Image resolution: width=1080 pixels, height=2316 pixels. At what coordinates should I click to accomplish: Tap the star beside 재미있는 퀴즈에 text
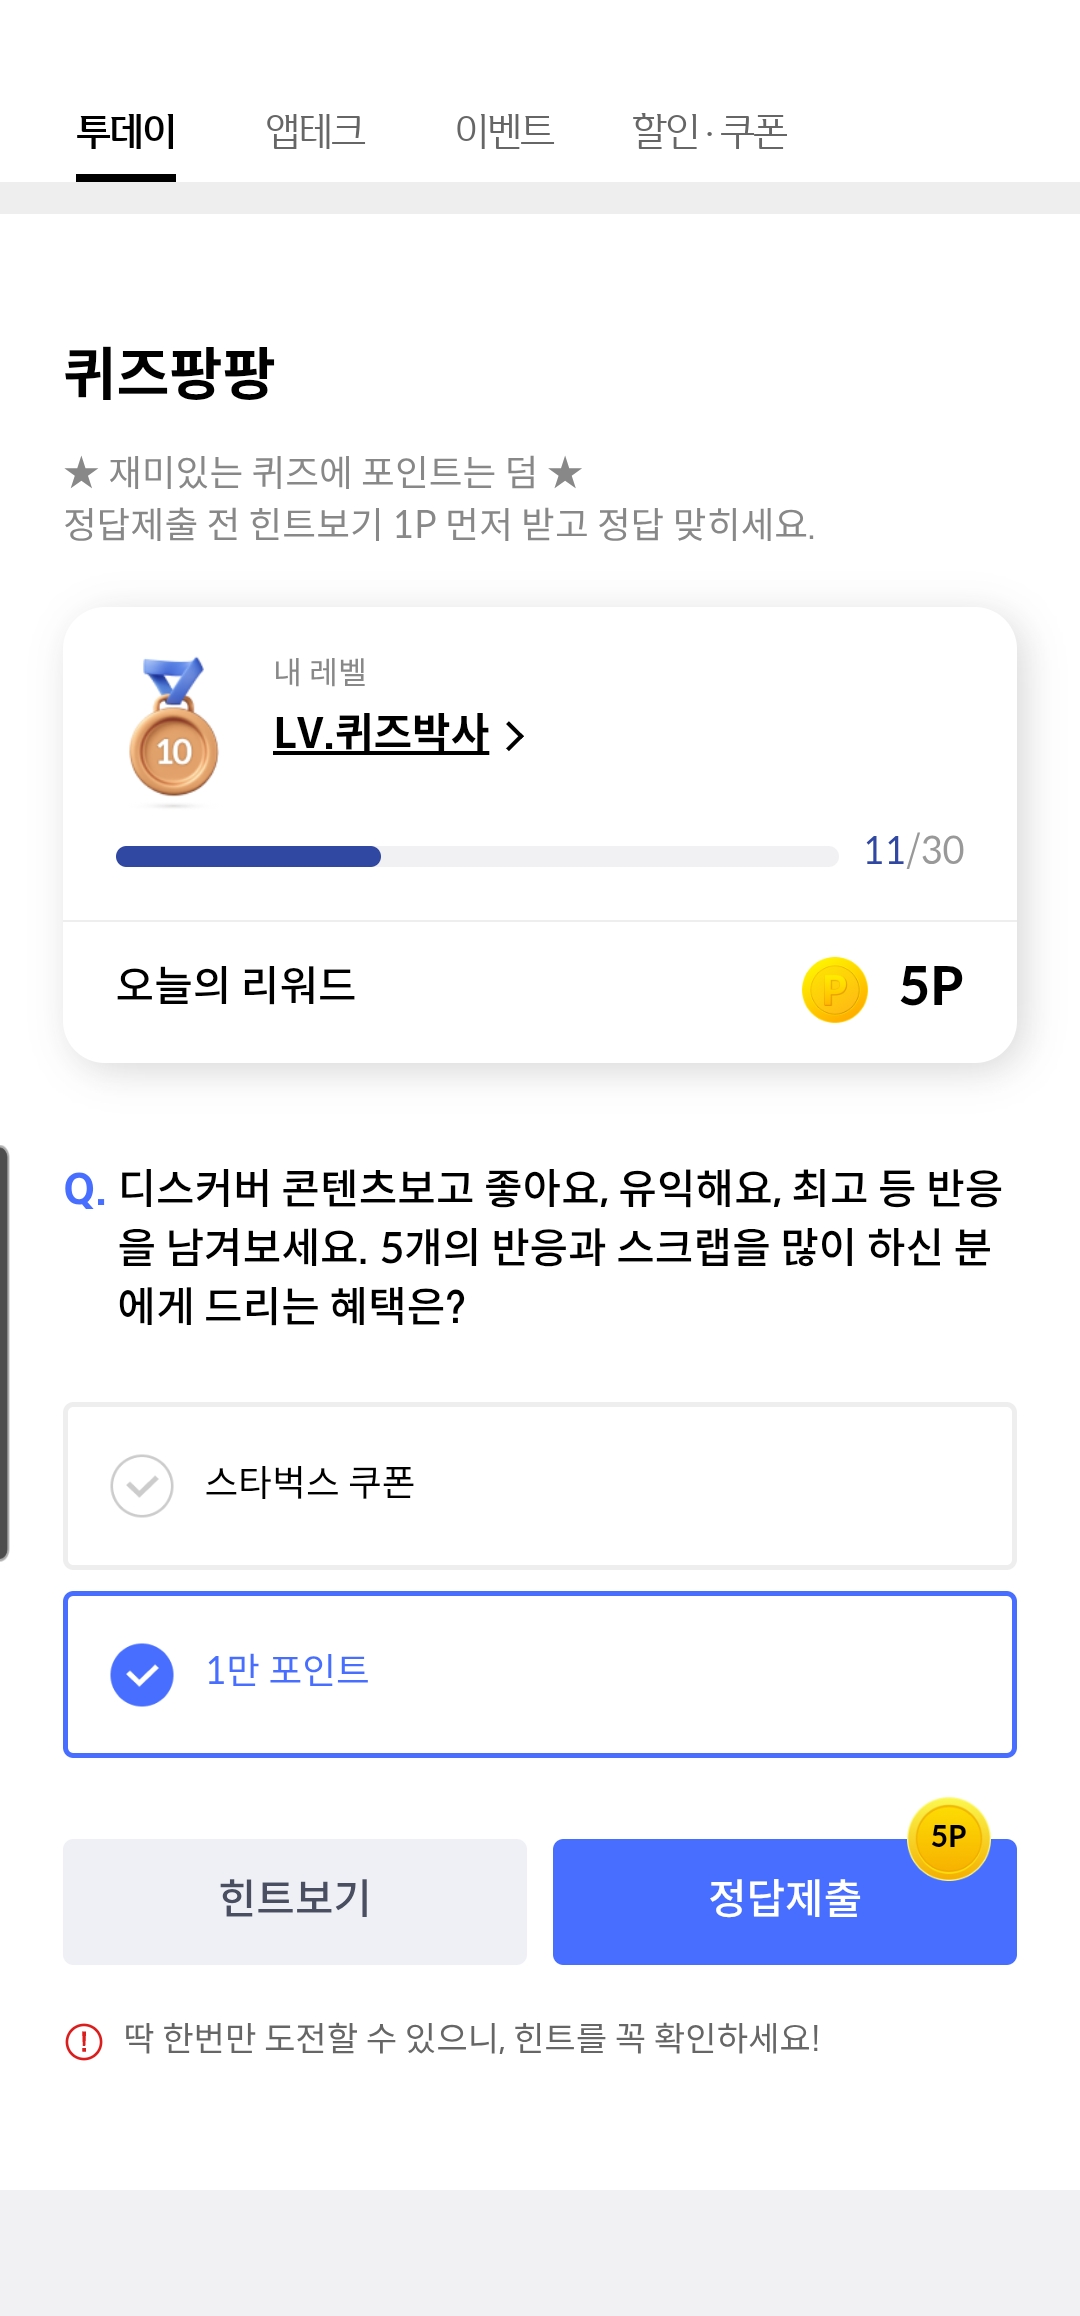click(x=82, y=472)
